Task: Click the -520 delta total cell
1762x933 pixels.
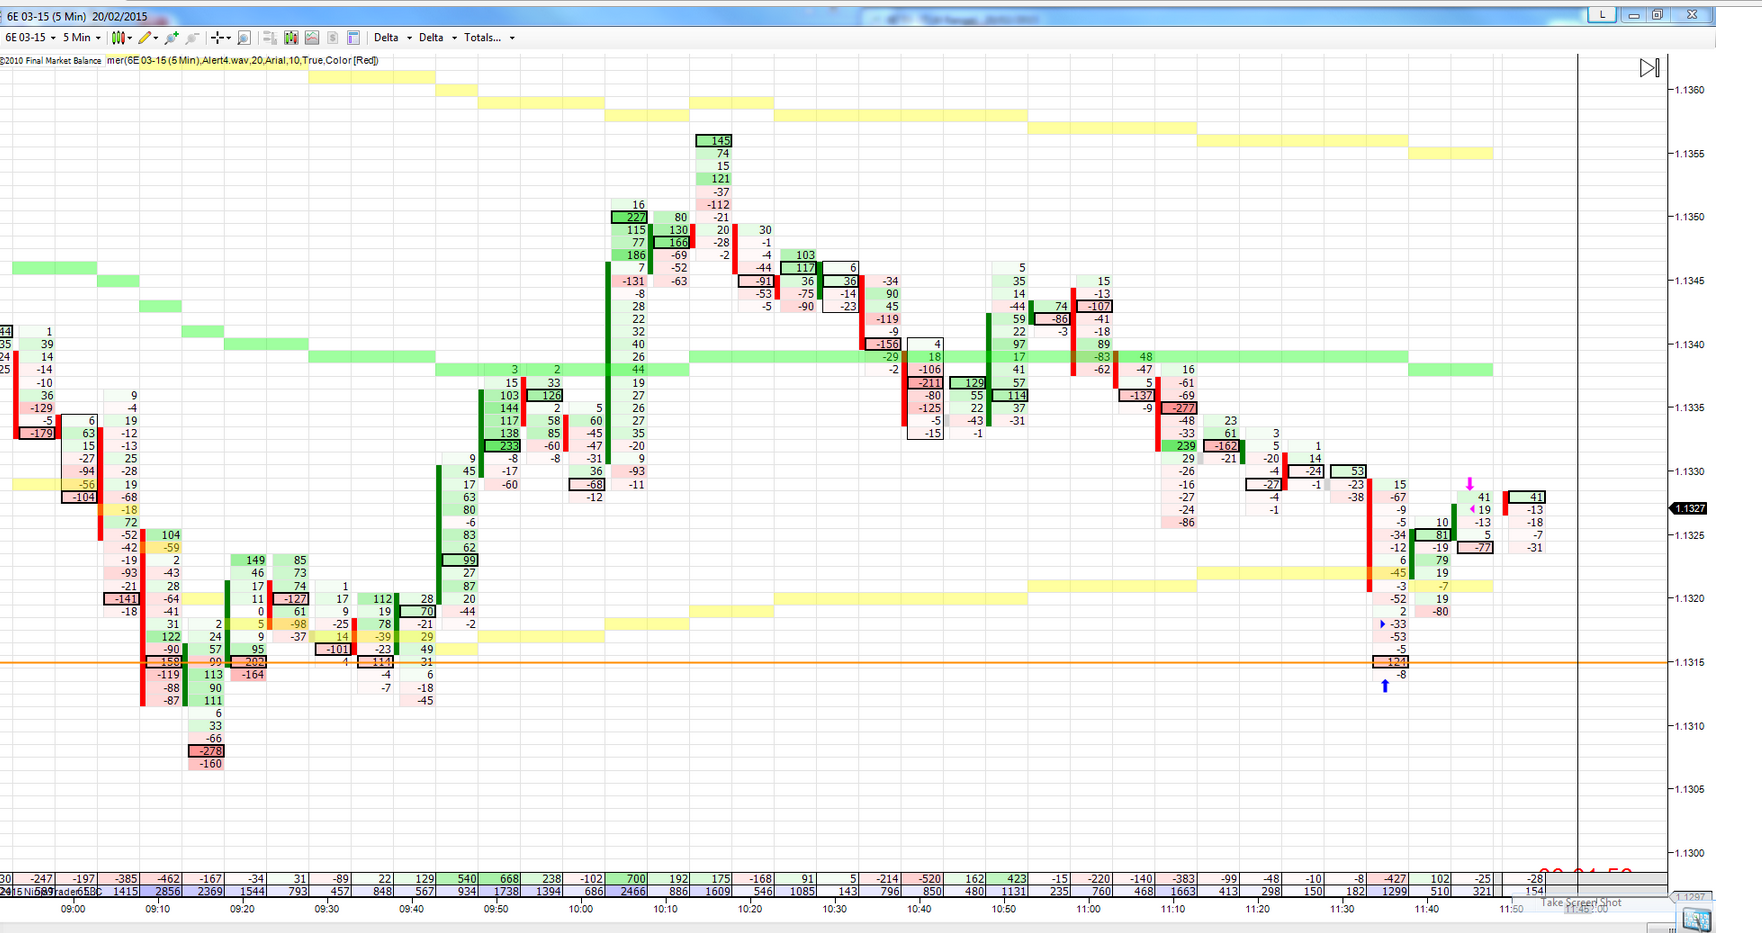Action: pos(924,879)
